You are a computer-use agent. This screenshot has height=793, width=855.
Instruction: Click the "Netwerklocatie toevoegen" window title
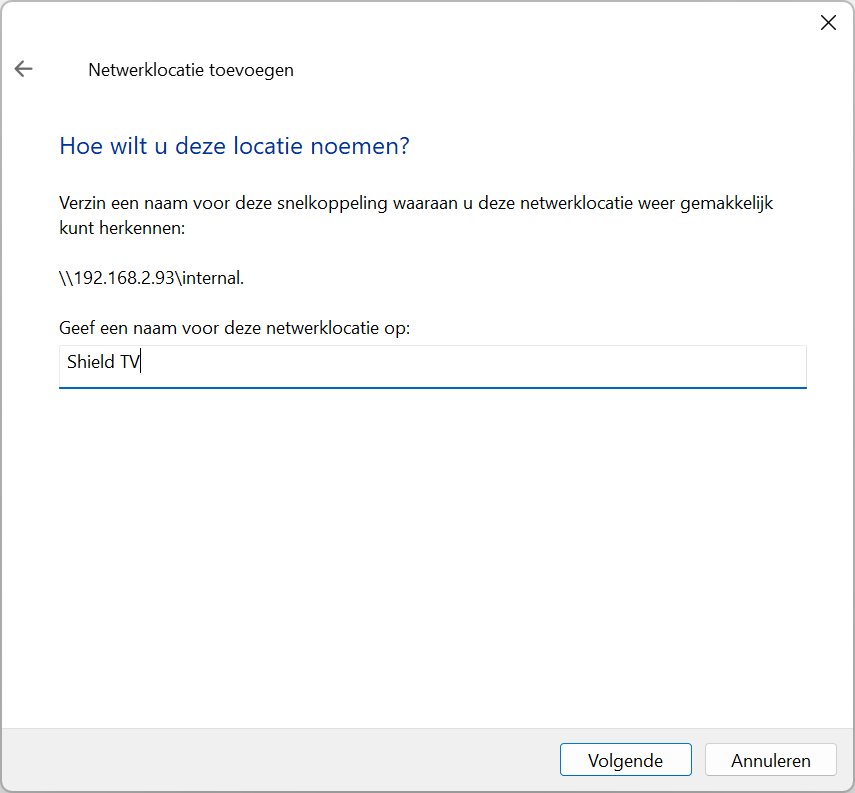pyautogui.click(x=191, y=70)
